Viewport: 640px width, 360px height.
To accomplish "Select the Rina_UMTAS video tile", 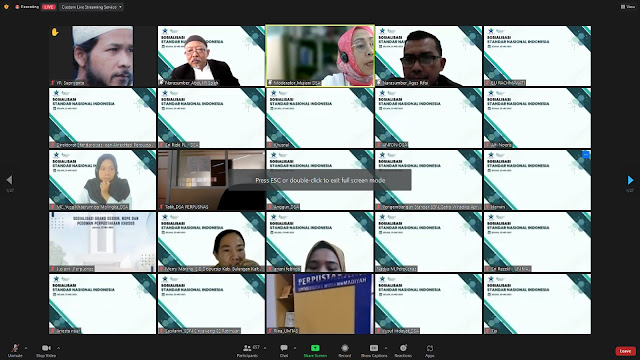I will (320, 304).
